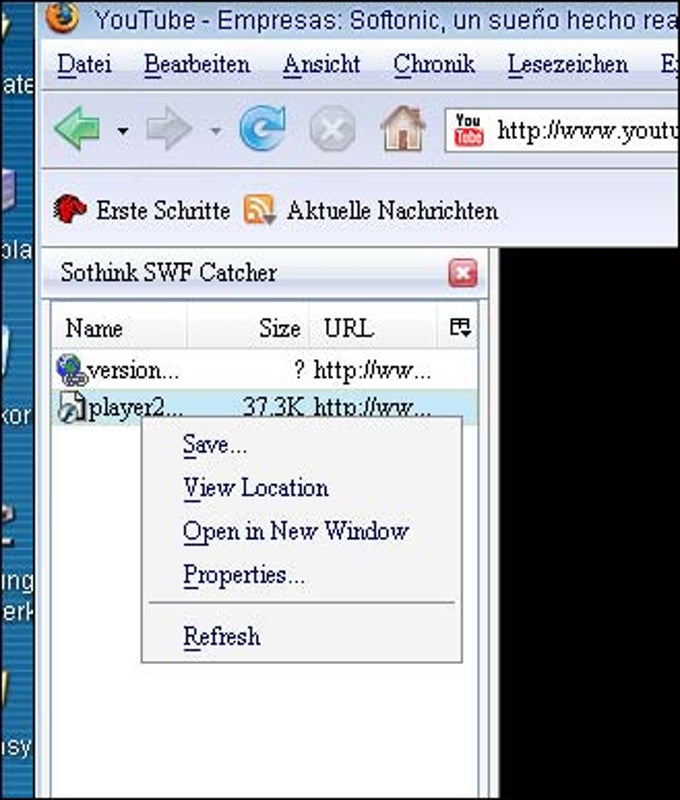Click the grey Stop loading button
Image resolution: width=680 pixels, height=800 pixels.
pyautogui.click(x=333, y=128)
